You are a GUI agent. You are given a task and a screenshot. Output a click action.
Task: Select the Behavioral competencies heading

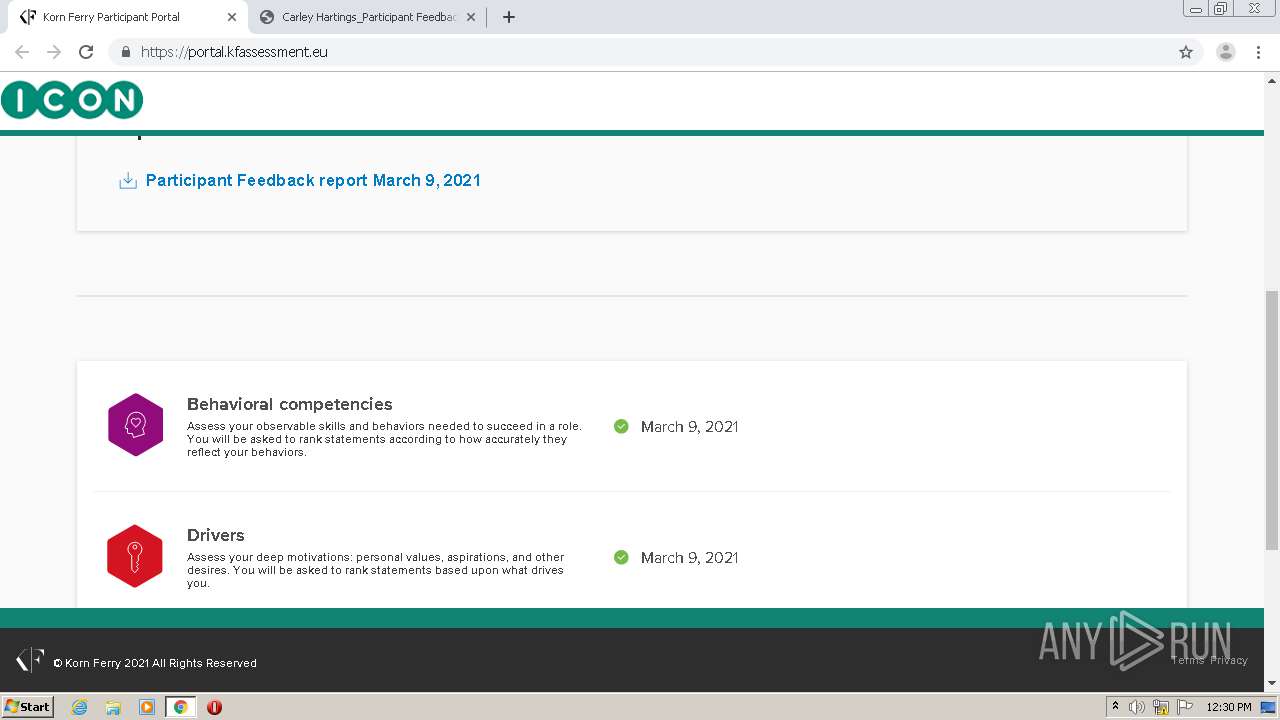tap(290, 404)
